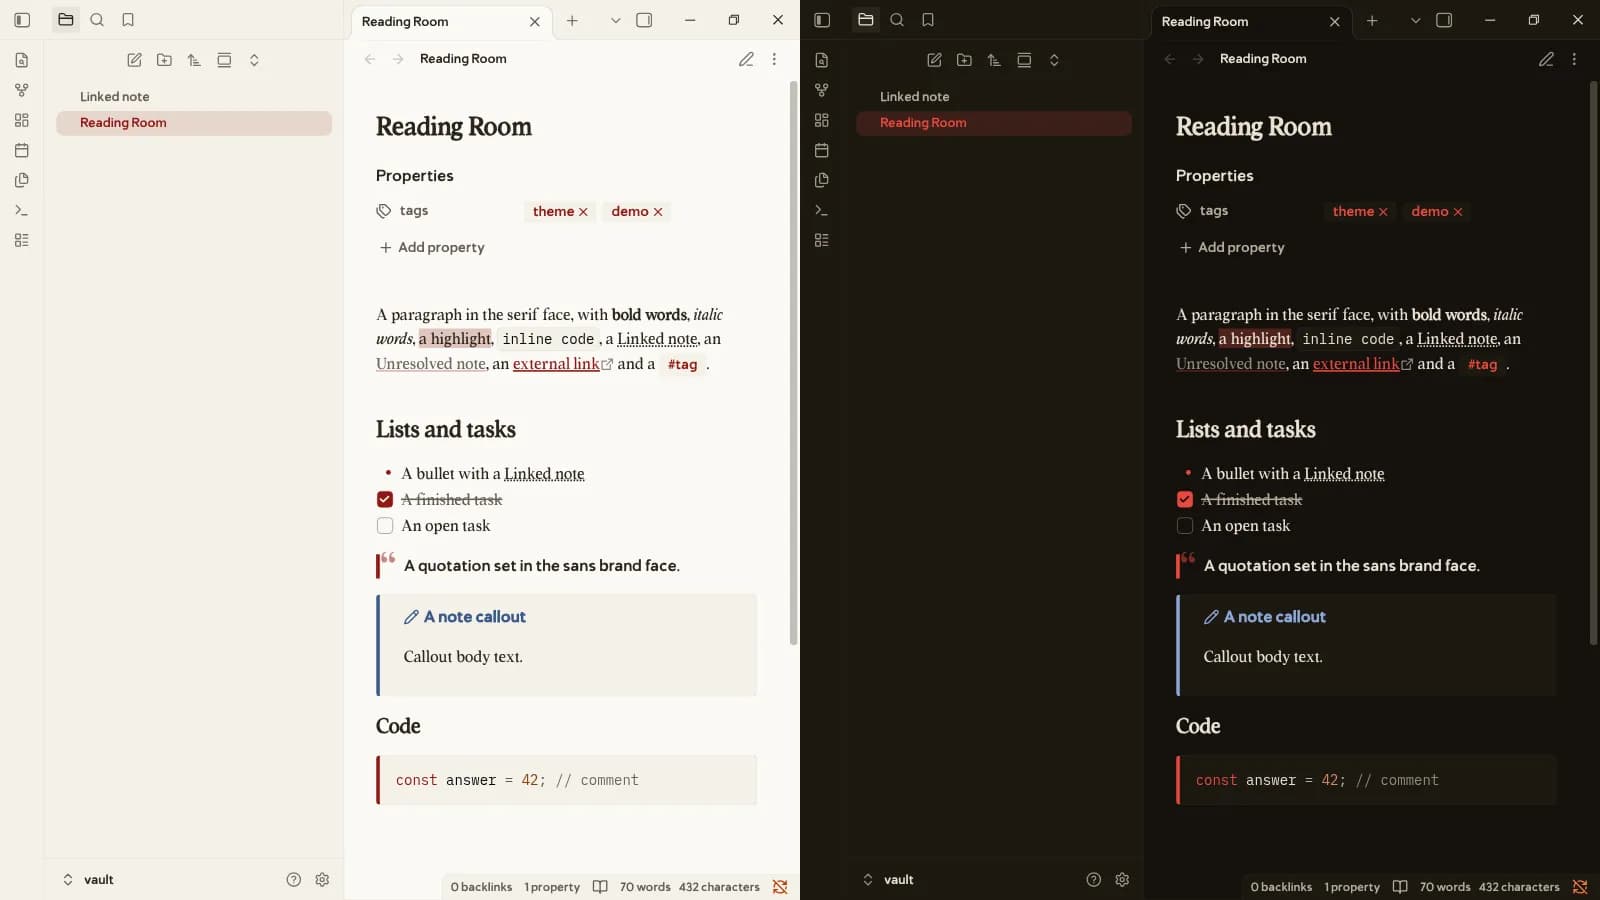Expand or collapse all folders in dark window
Viewport: 1600px width, 900px height.
1054,60
